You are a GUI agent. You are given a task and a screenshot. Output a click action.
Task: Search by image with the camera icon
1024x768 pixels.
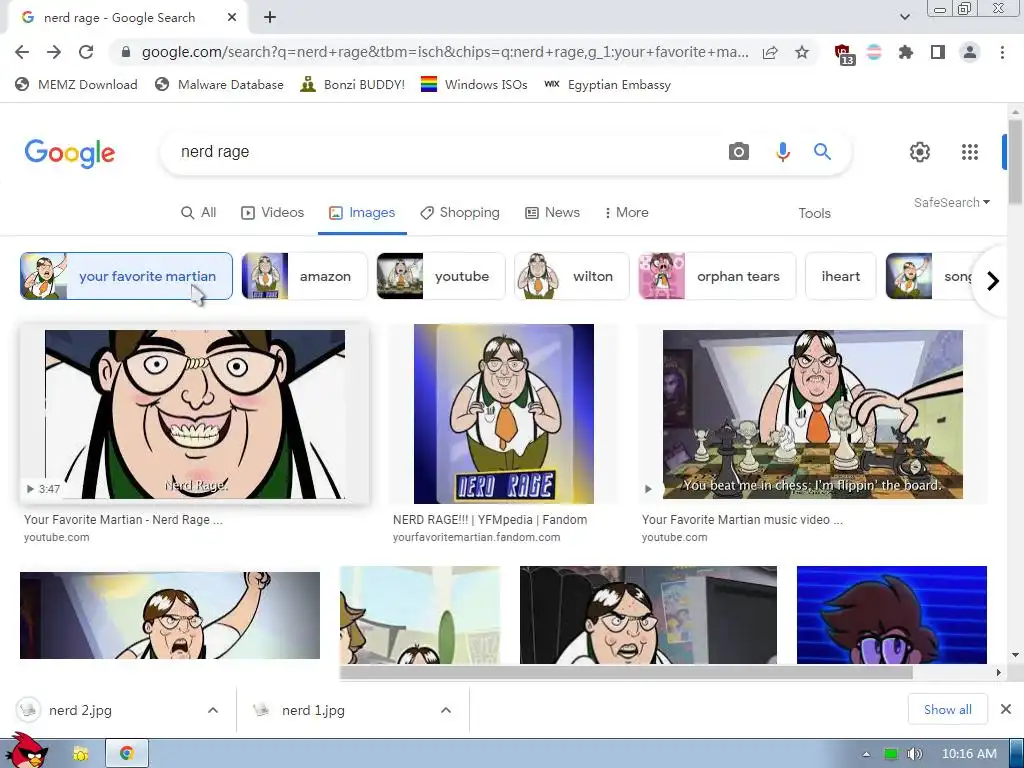click(x=739, y=152)
